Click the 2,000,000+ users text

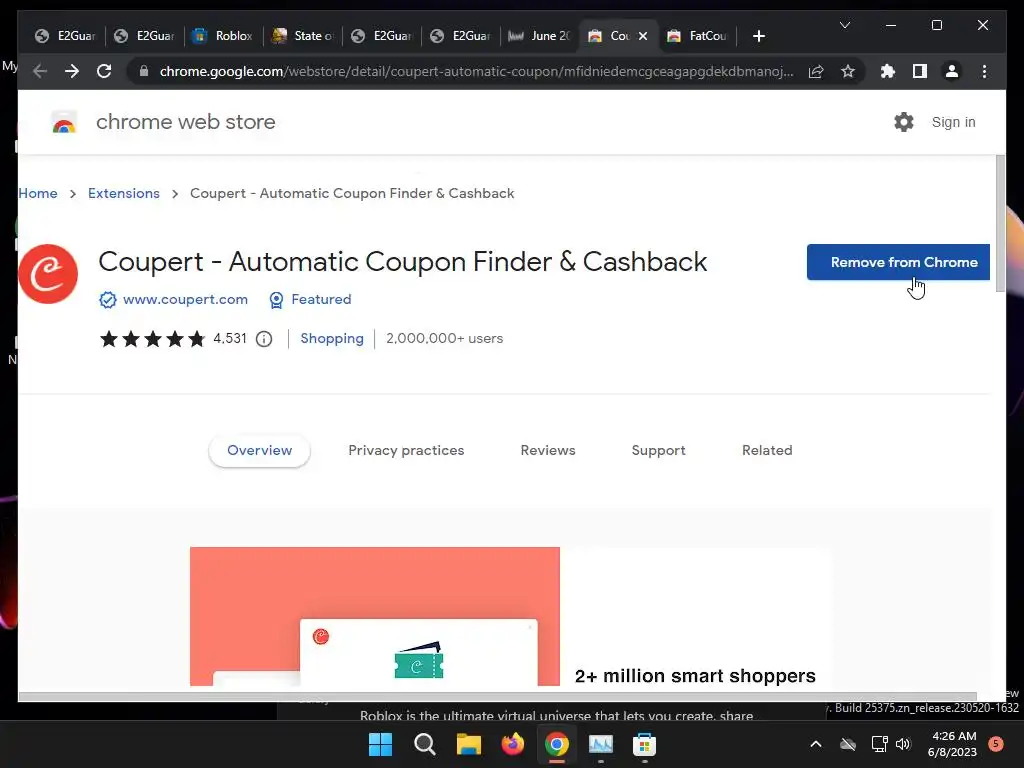445,339
